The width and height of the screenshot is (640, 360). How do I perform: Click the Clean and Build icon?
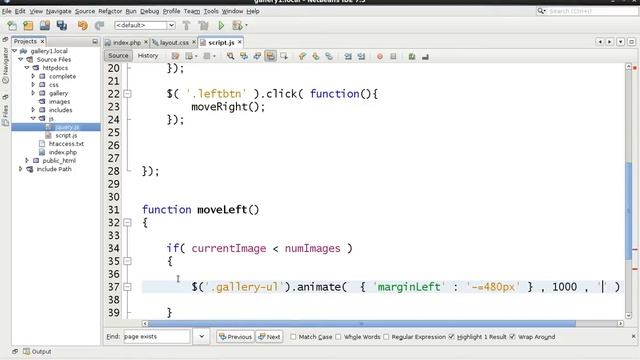pyautogui.click(x=203, y=25)
